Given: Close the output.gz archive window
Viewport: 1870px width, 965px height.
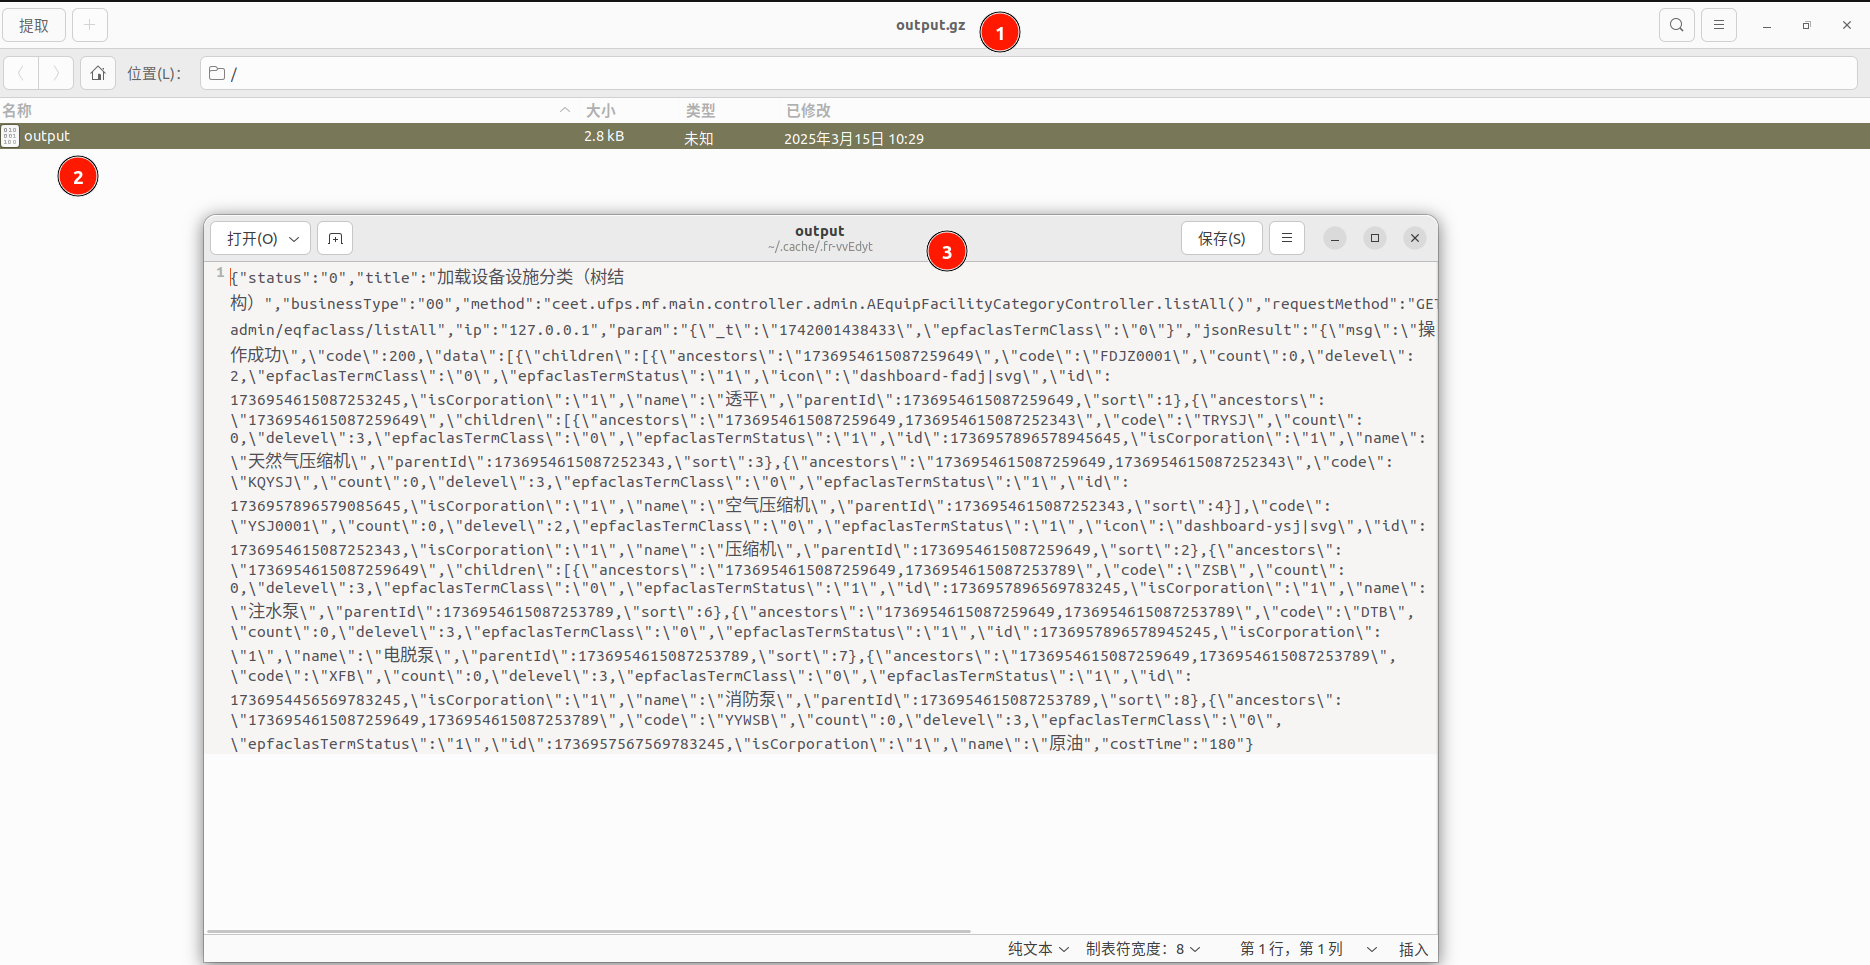Looking at the screenshot, I should point(1846,26).
